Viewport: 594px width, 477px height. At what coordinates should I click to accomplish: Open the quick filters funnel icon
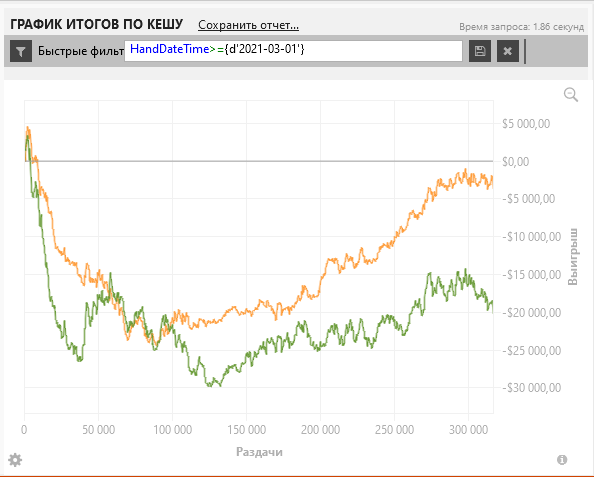coord(21,51)
